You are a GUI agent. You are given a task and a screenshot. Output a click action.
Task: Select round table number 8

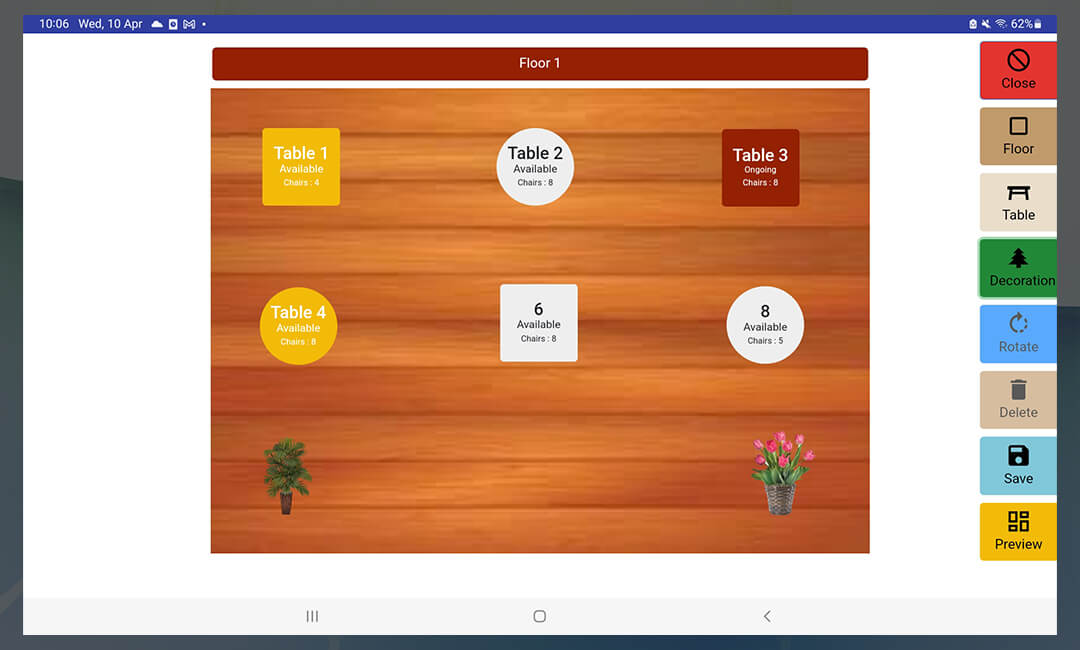point(765,325)
